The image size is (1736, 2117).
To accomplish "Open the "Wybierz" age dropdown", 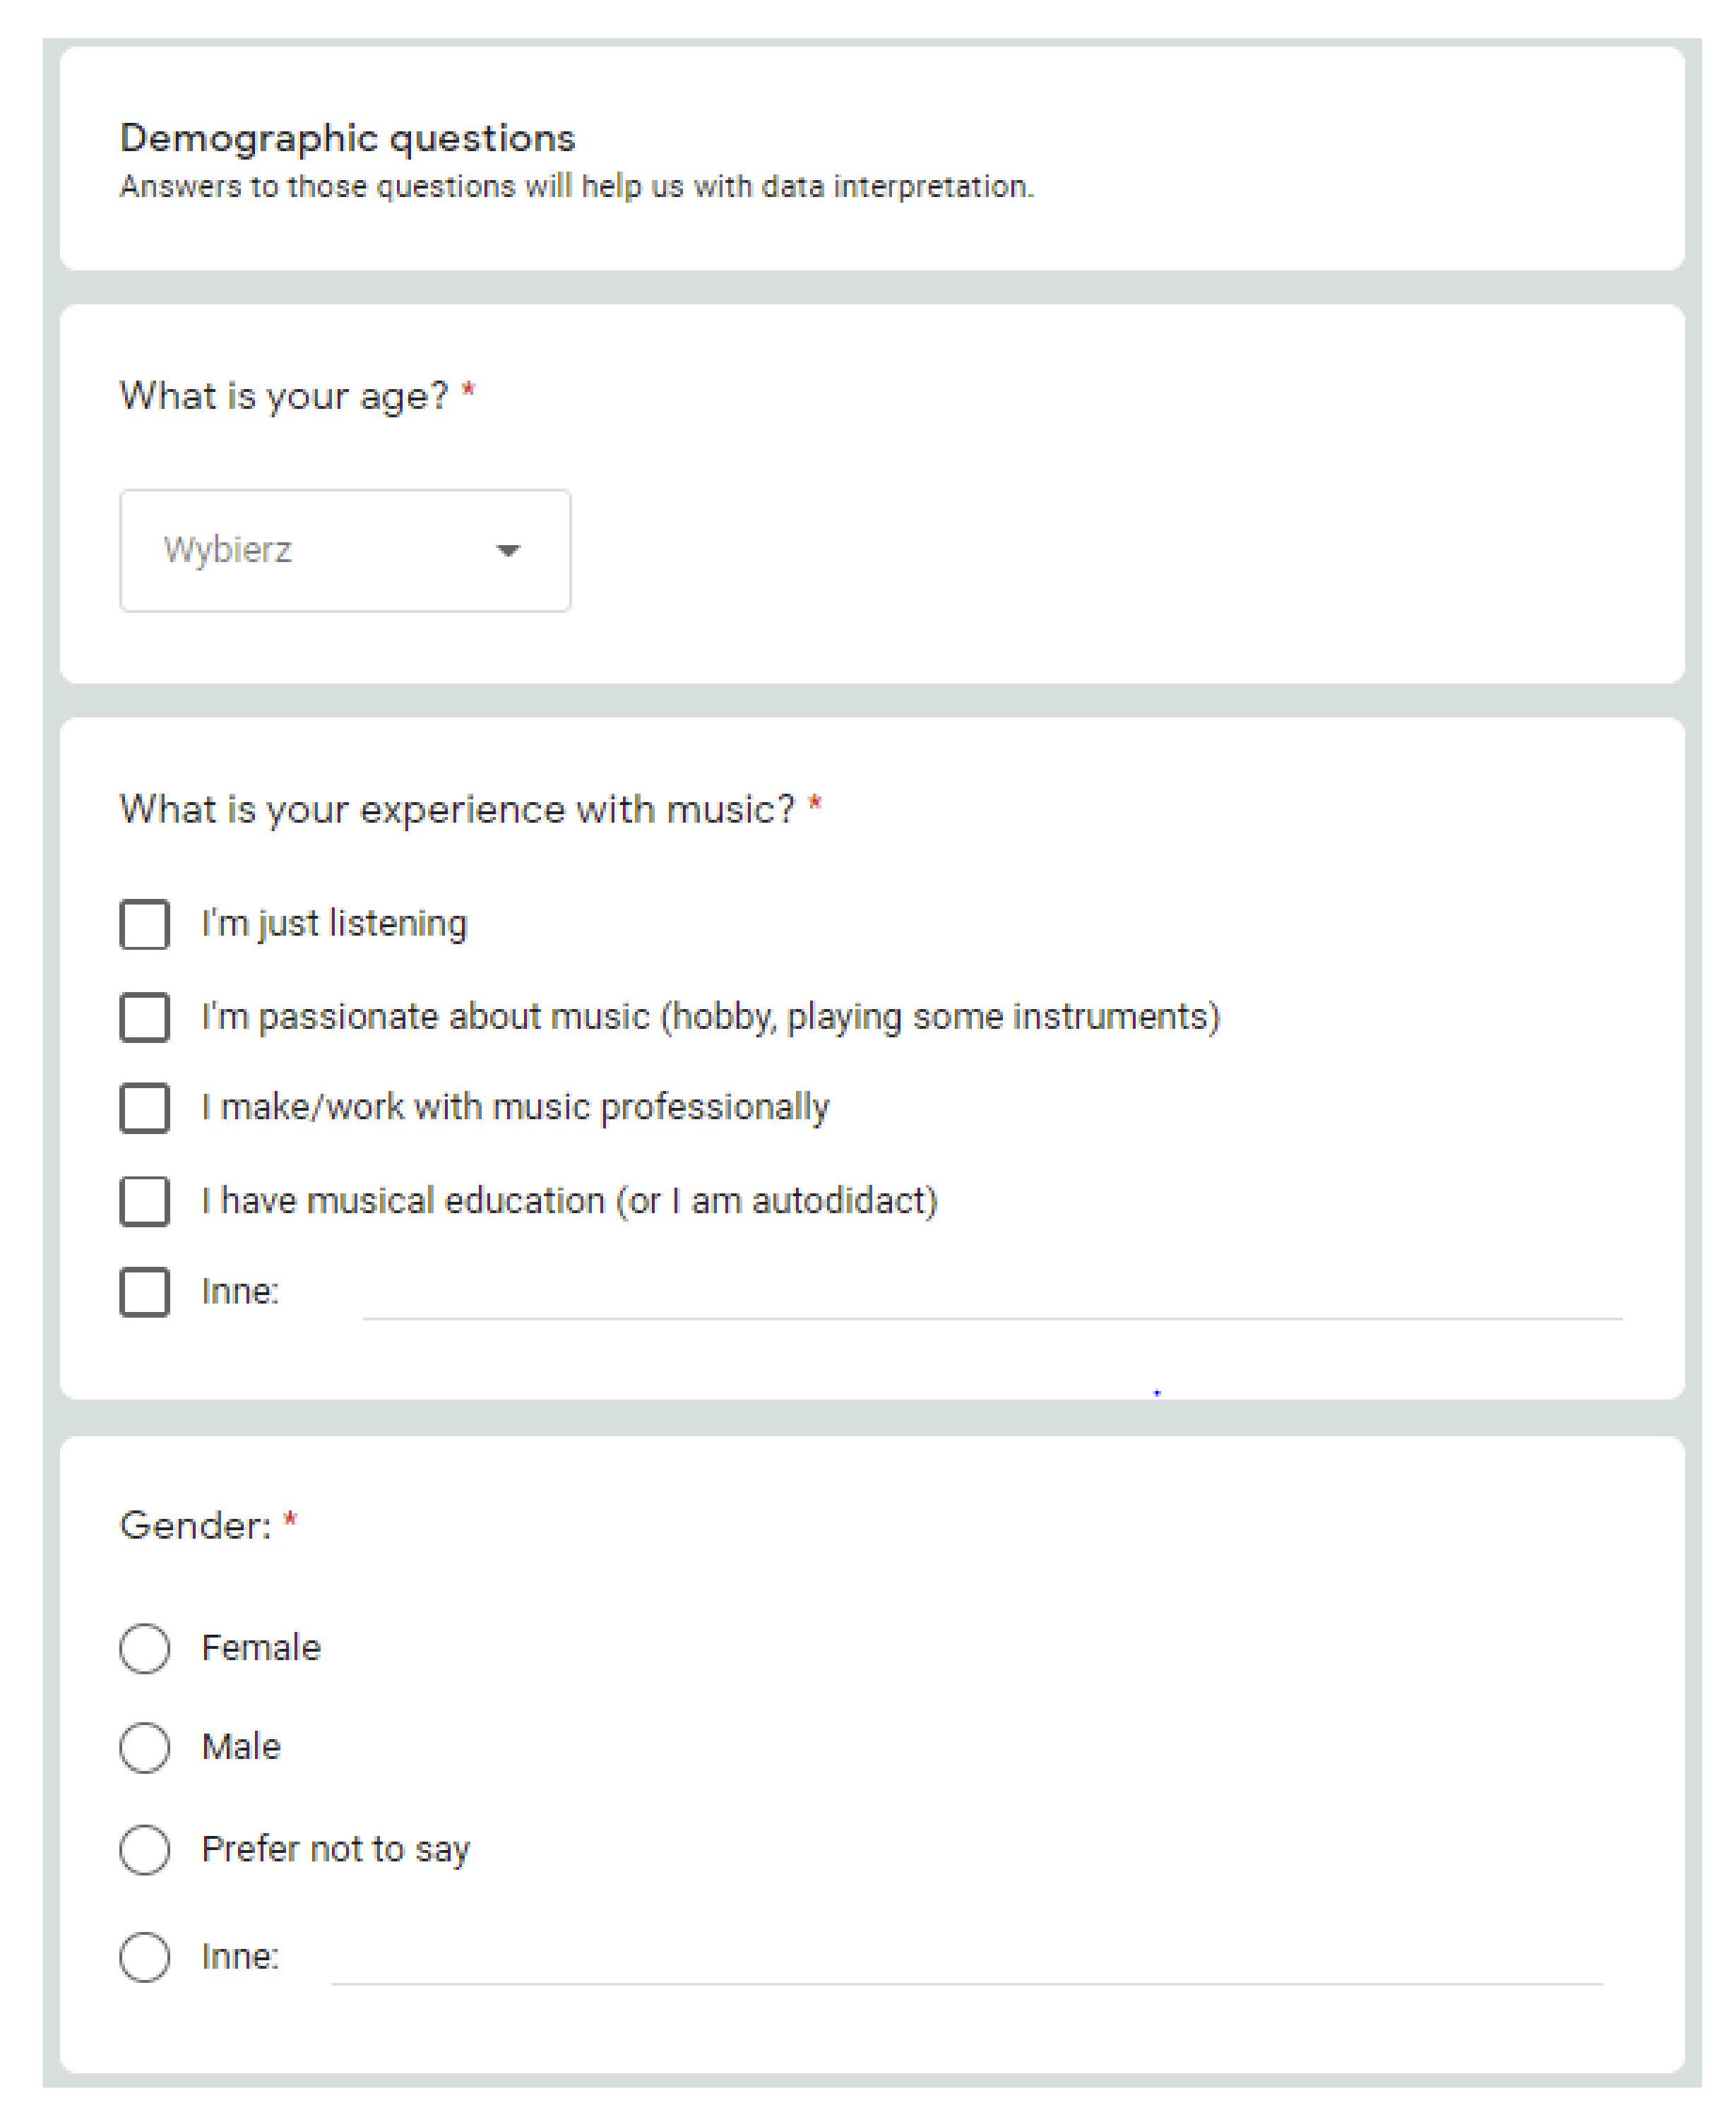I will click(344, 550).
